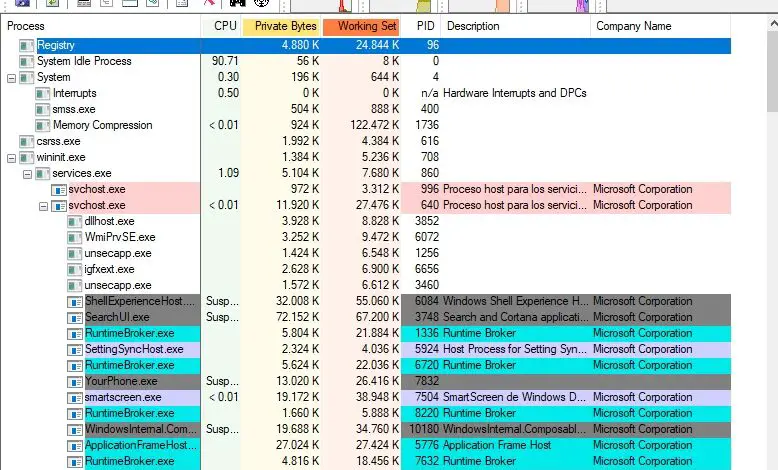The height and width of the screenshot is (470, 778).
Task: Sort by Private Bytes column header
Action: pyautogui.click(x=282, y=26)
